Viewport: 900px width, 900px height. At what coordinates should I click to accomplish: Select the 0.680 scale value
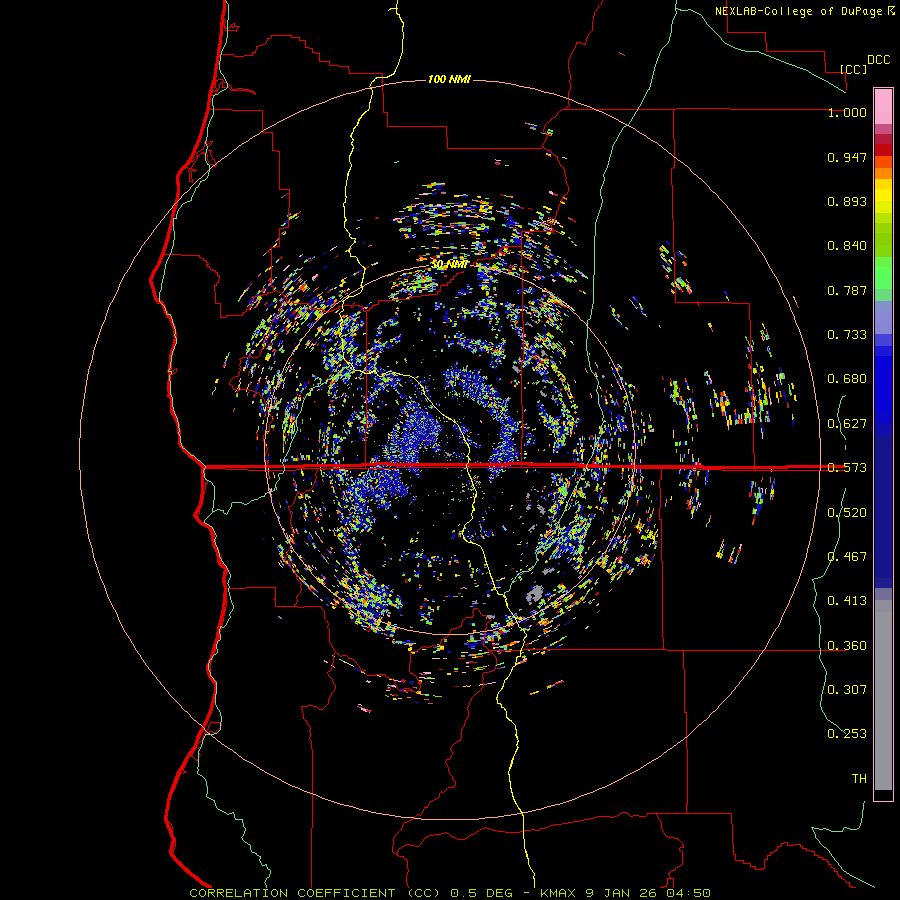[847, 379]
